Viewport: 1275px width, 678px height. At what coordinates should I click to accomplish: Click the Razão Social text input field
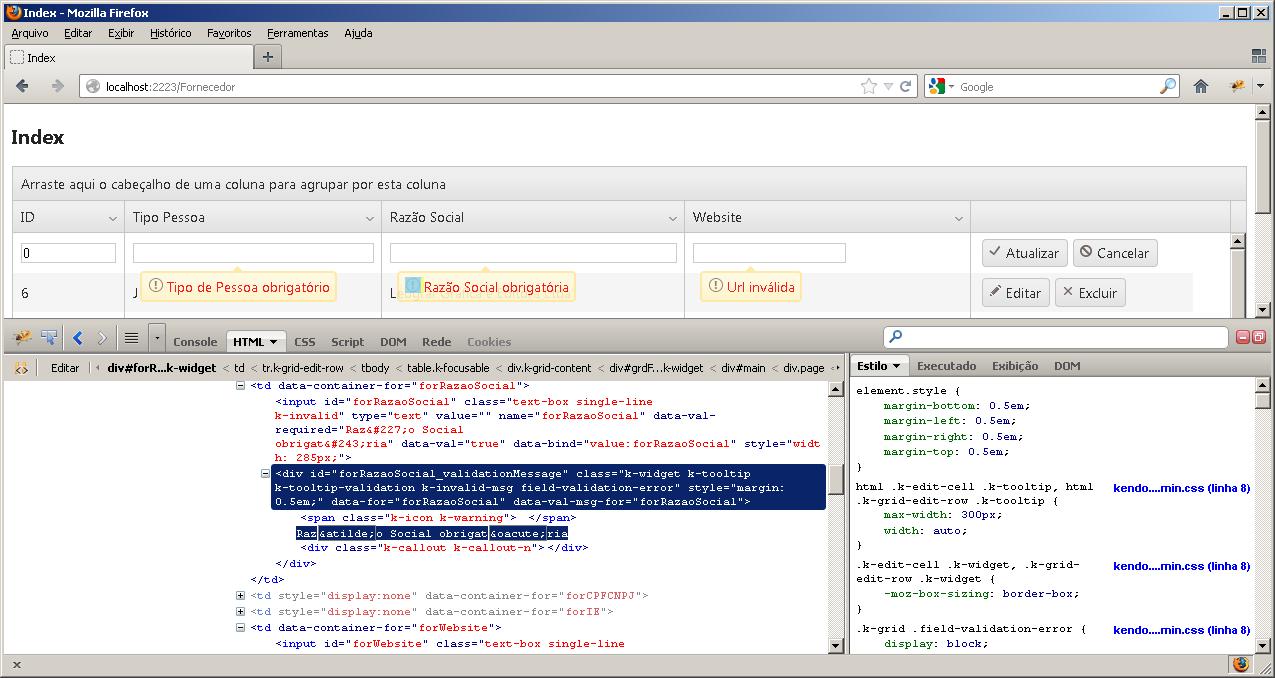[x=532, y=253]
